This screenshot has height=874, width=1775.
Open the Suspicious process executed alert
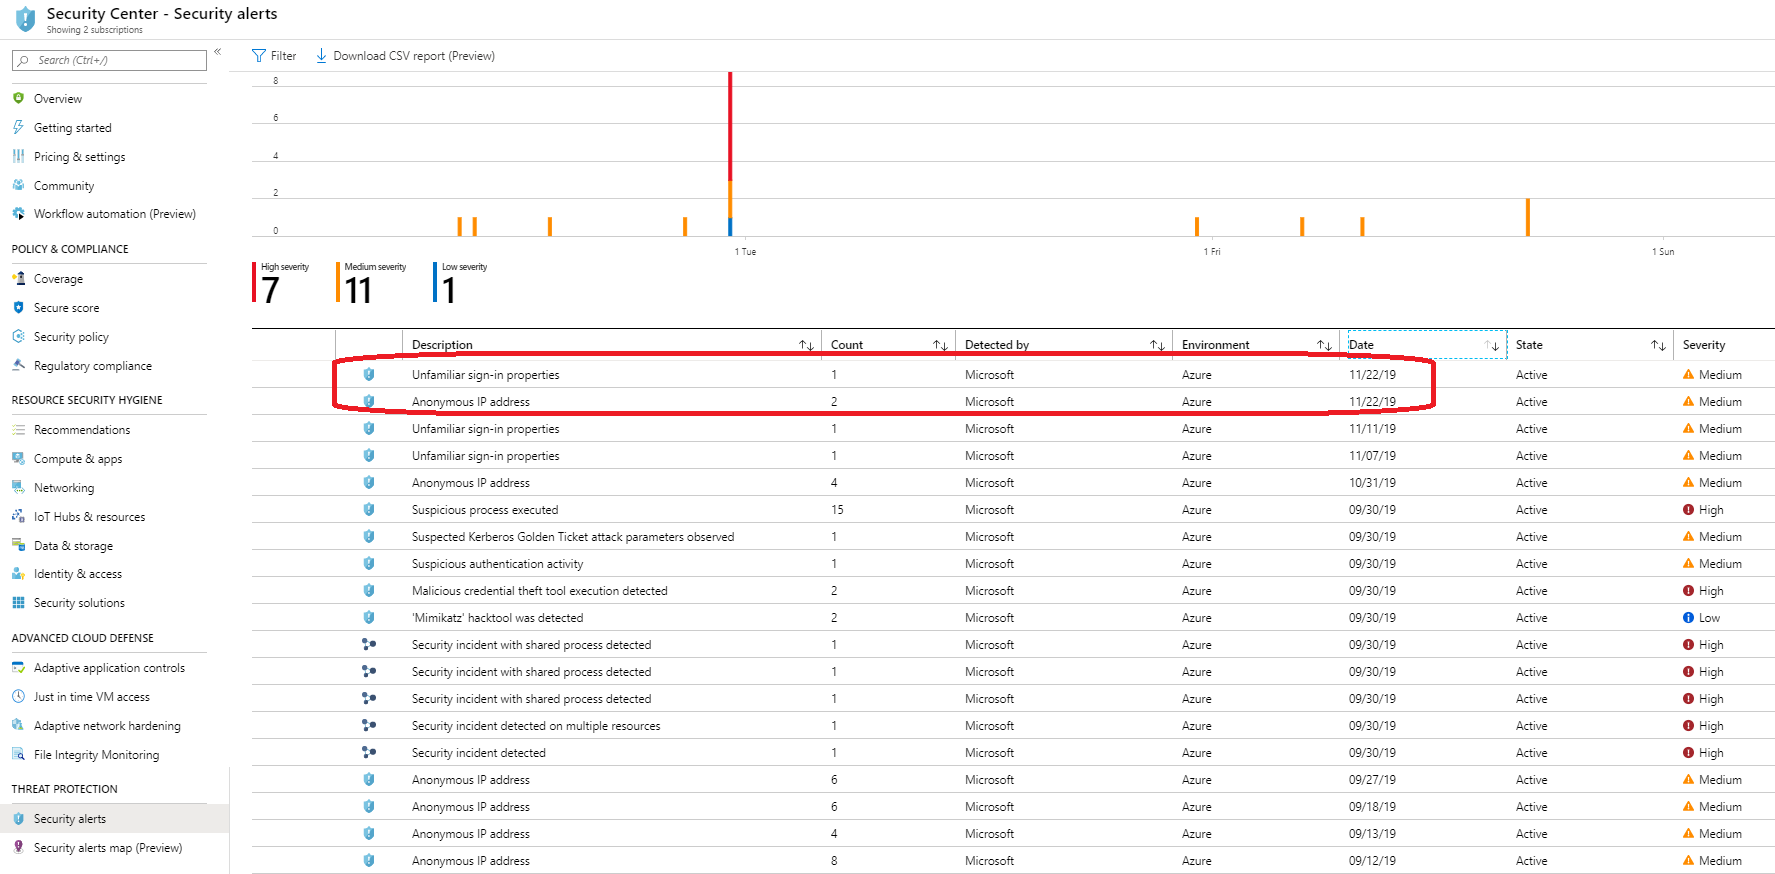(x=485, y=510)
